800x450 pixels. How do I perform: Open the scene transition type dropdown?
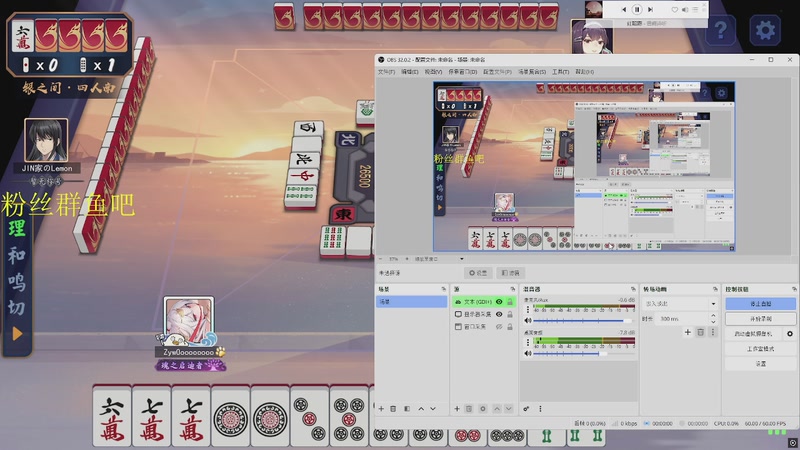click(680, 304)
